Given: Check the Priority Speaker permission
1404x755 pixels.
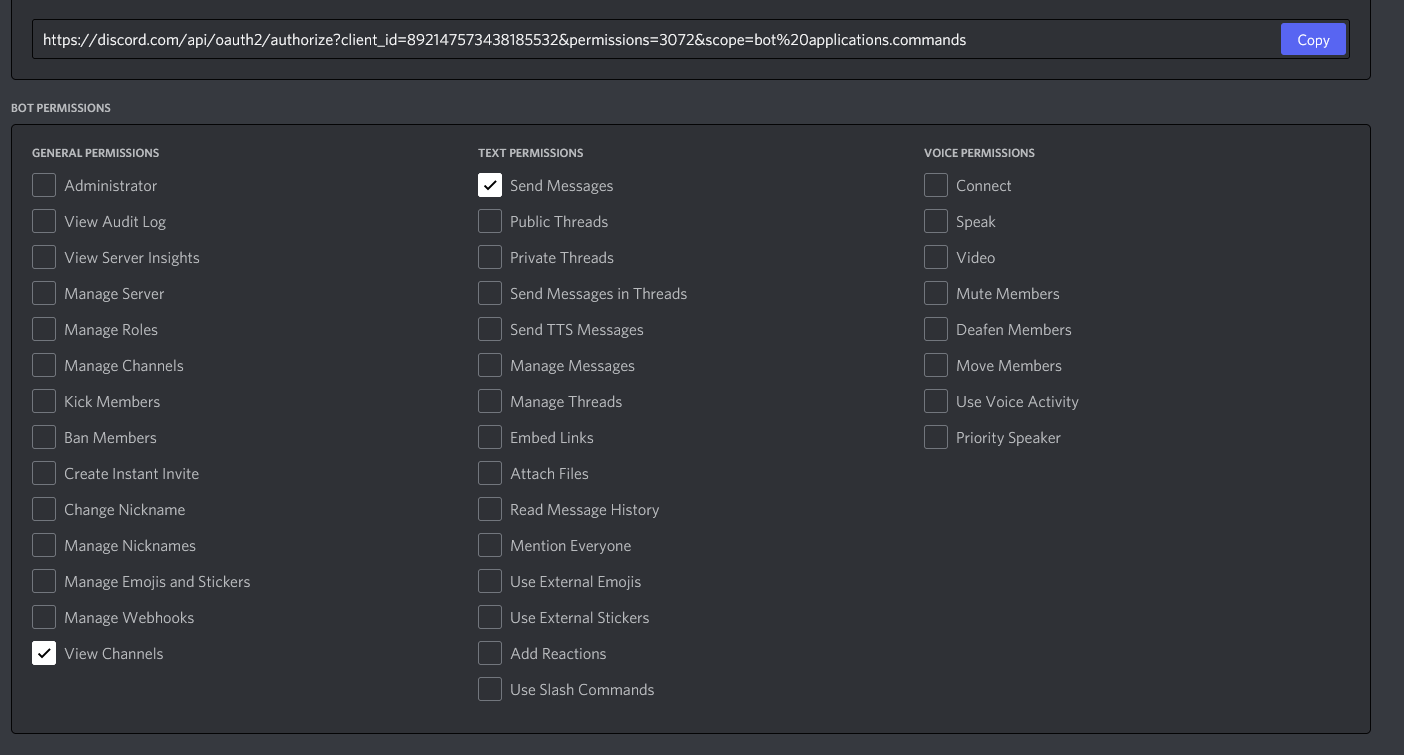Looking at the screenshot, I should tap(936, 437).
